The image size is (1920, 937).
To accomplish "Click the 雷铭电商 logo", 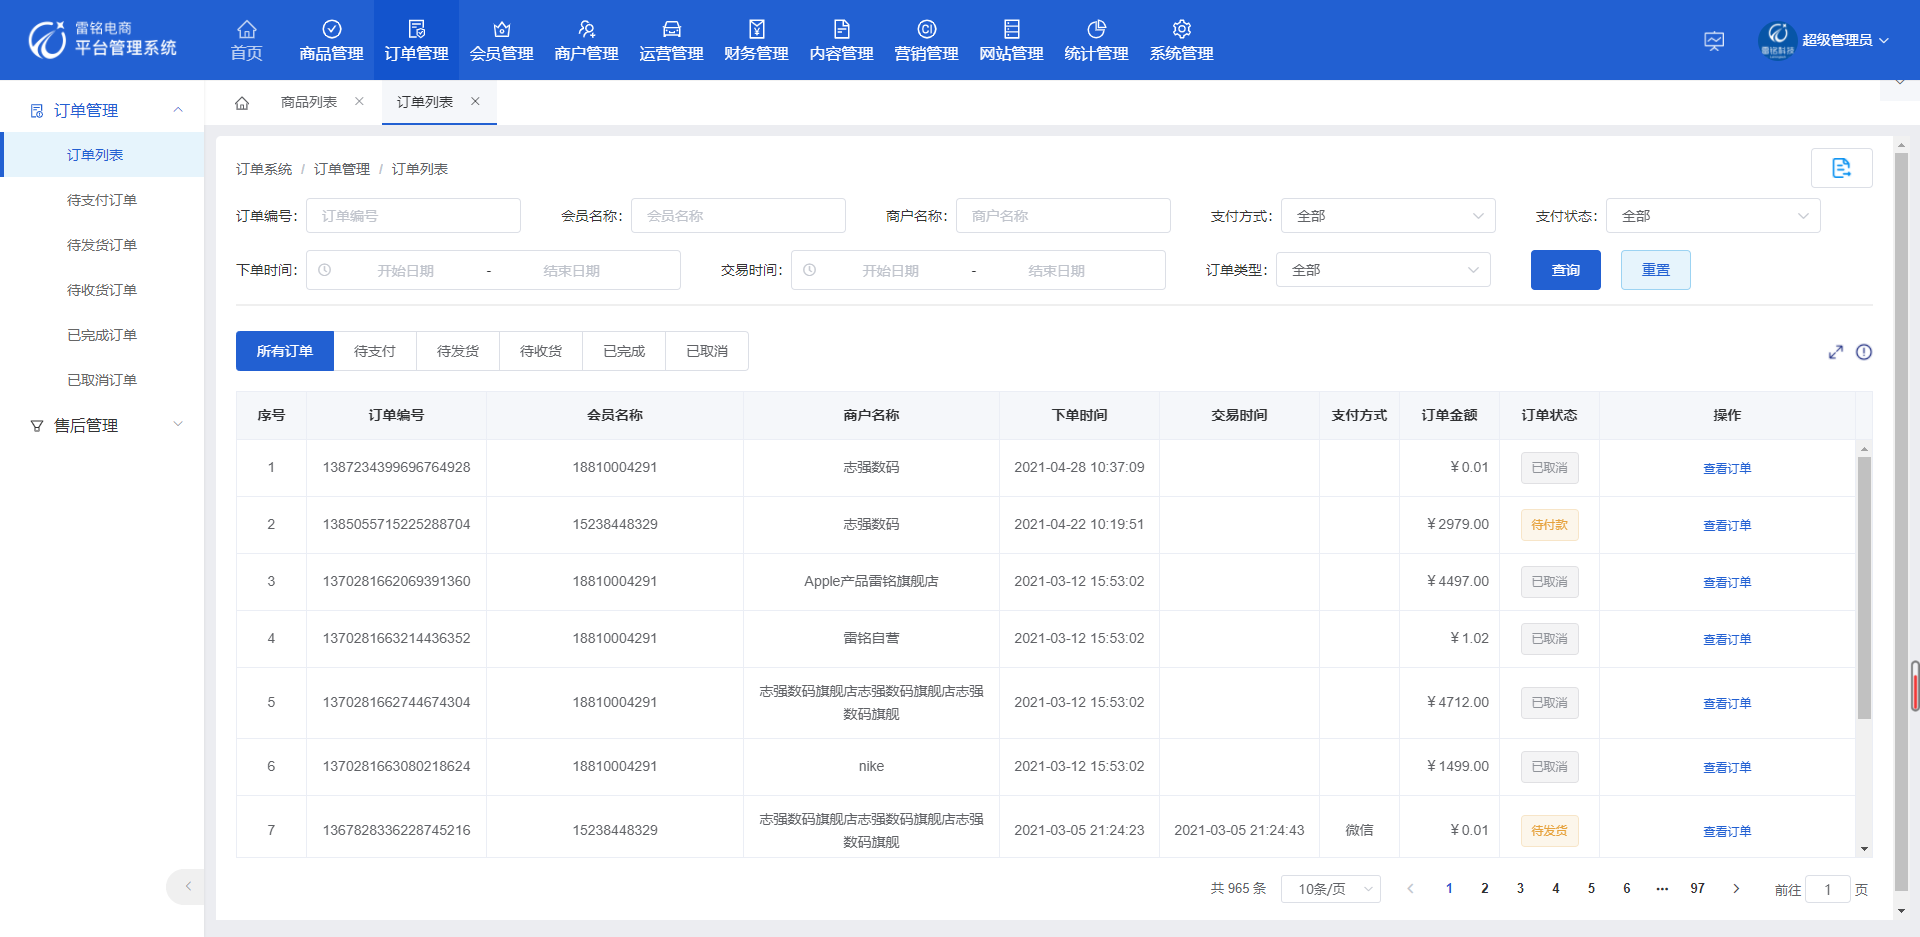I will [x=103, y=40].
